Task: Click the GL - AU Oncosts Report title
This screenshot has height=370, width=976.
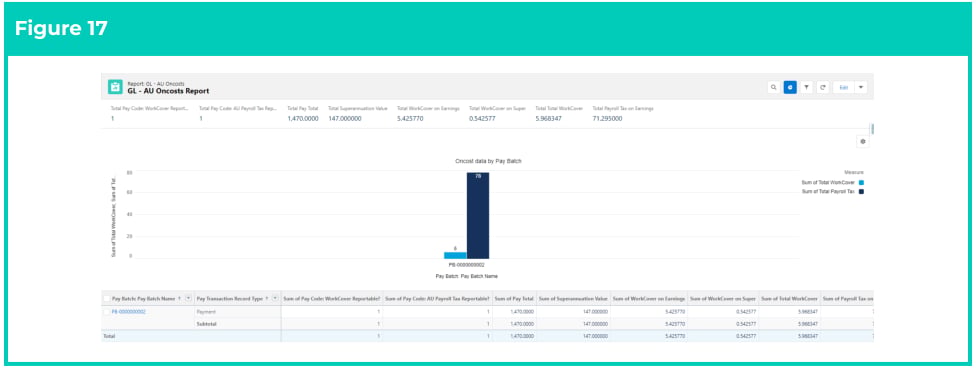Action: tap(168, 91)
